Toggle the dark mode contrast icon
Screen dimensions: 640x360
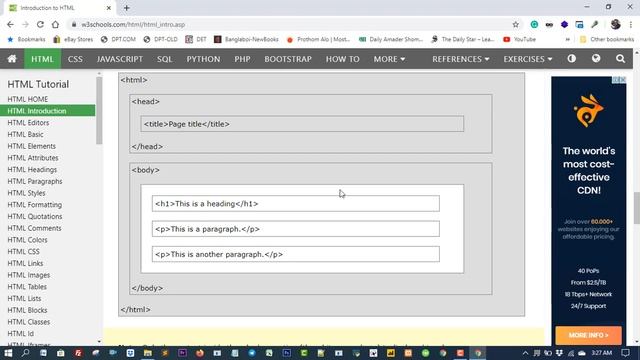tap(571, 59)
